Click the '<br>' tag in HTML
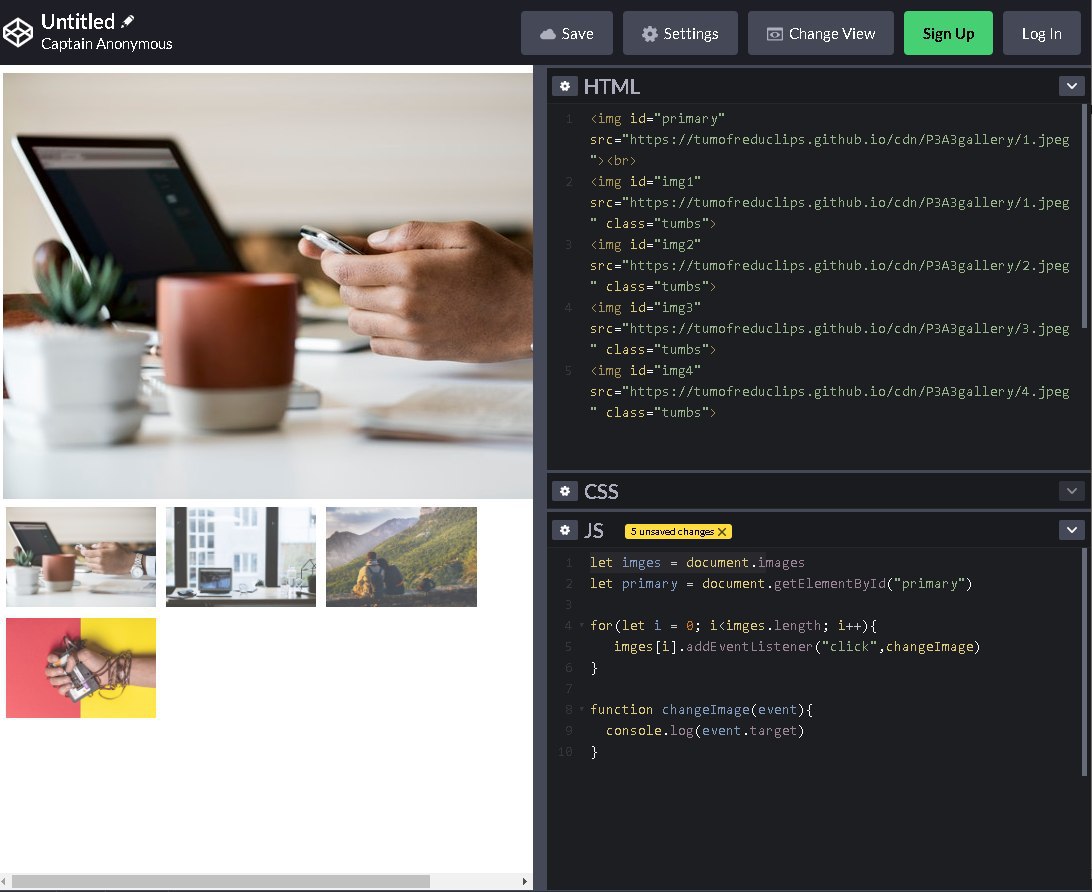 tap(621, 161)
